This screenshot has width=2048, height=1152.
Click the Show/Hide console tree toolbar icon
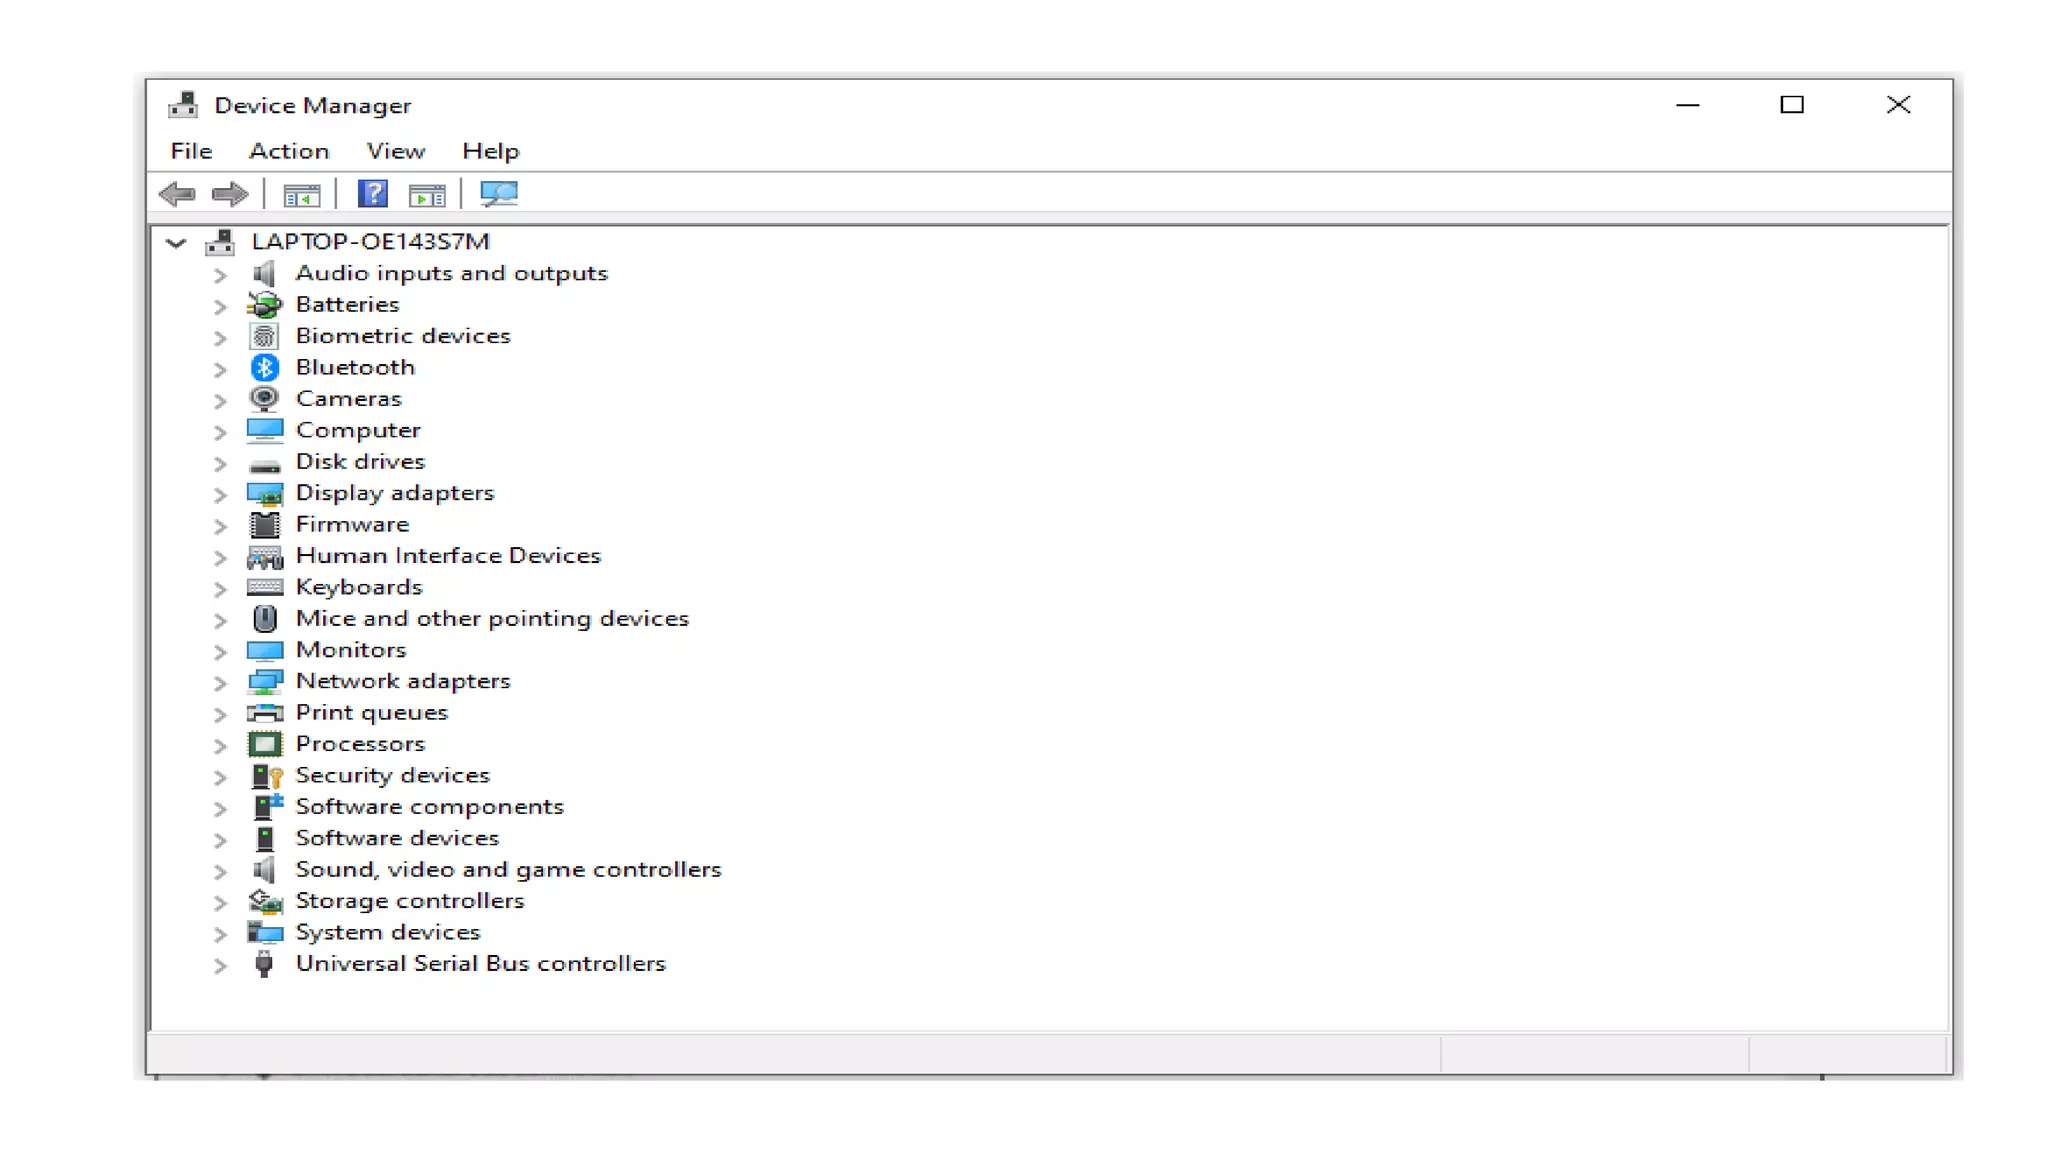tap(301, 195)
